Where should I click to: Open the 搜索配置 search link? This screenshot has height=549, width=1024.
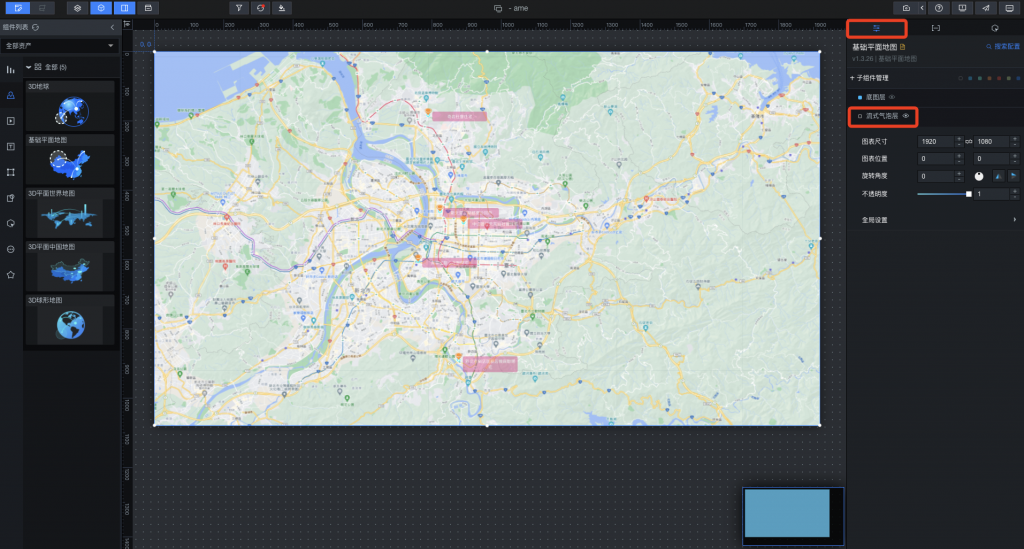1003,46
